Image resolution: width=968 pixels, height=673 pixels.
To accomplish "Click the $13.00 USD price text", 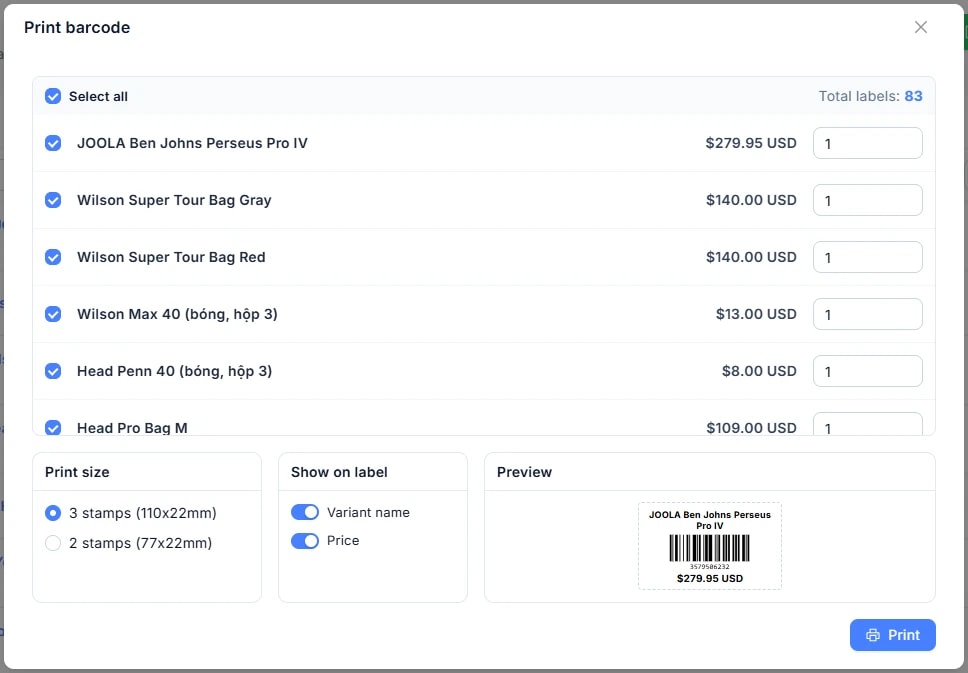I will 756,314.
